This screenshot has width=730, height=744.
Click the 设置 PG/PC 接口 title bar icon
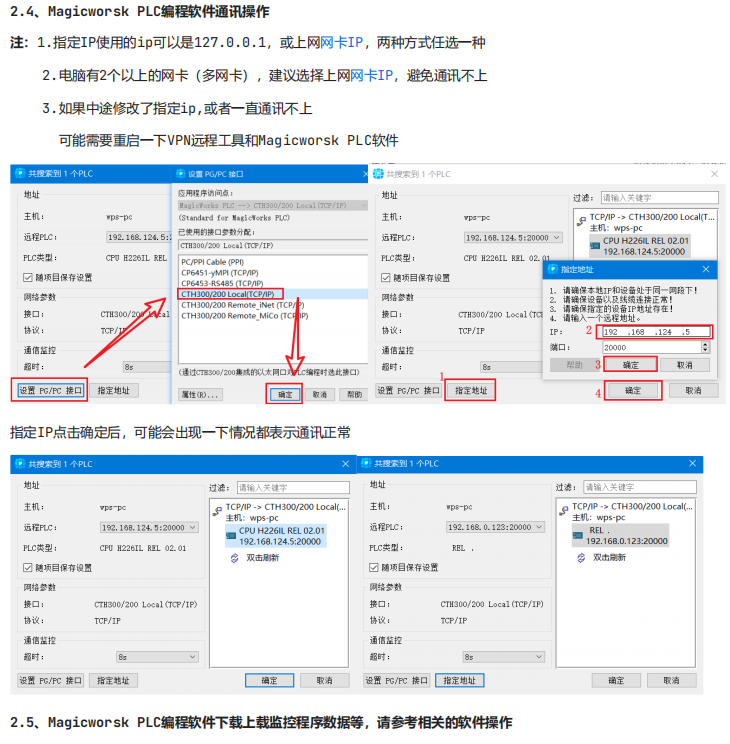180,174
